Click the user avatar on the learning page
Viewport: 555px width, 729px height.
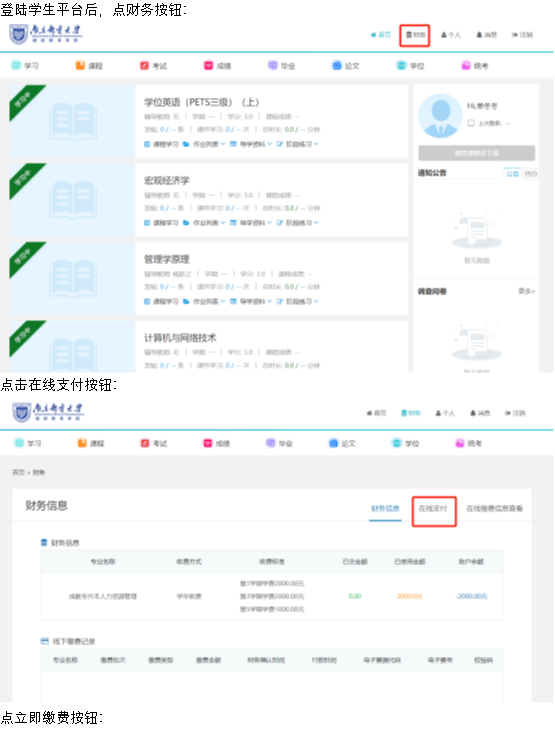point(440,116)
